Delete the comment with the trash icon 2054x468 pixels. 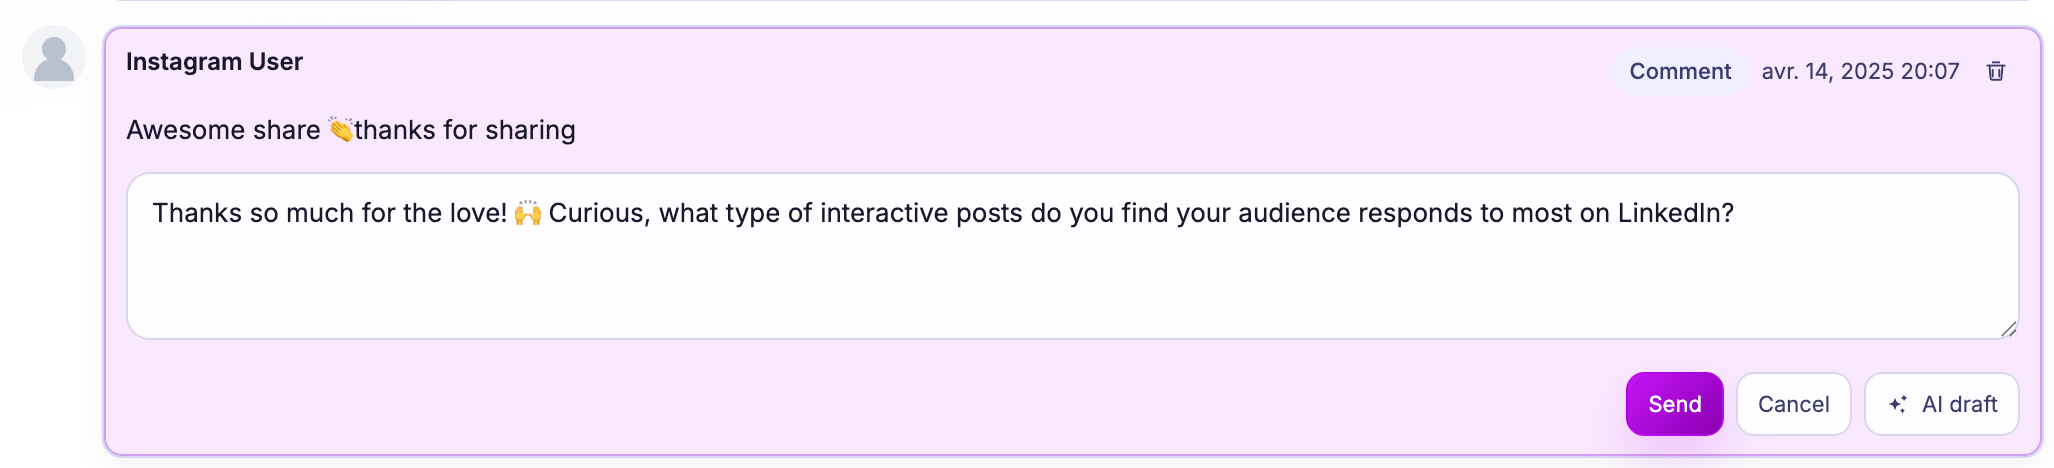click(1995, 71)
